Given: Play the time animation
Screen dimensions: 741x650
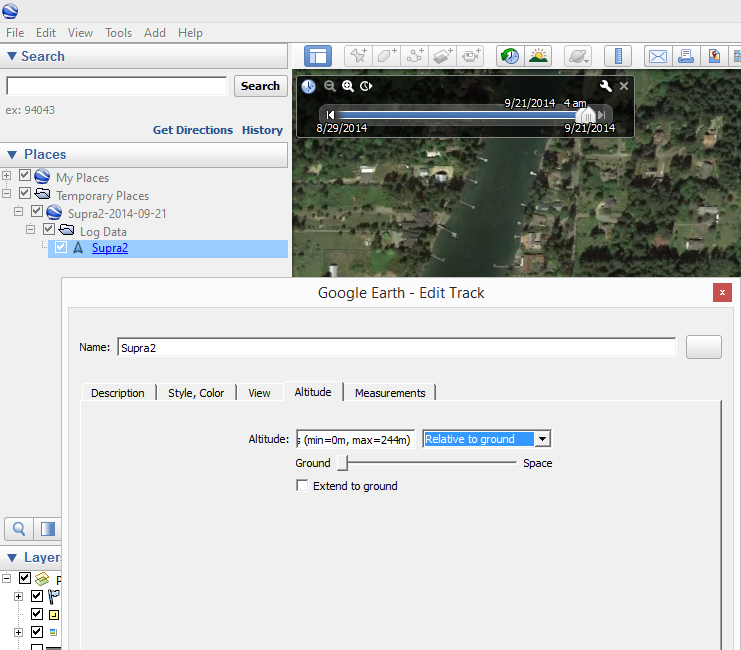Looking at the screenshot, I should pos(366,86).
